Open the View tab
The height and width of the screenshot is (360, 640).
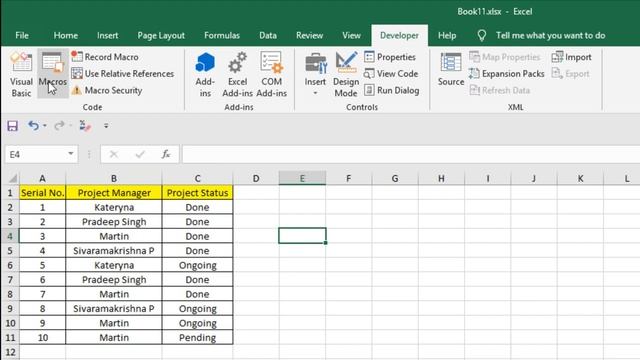coord(351,36)
